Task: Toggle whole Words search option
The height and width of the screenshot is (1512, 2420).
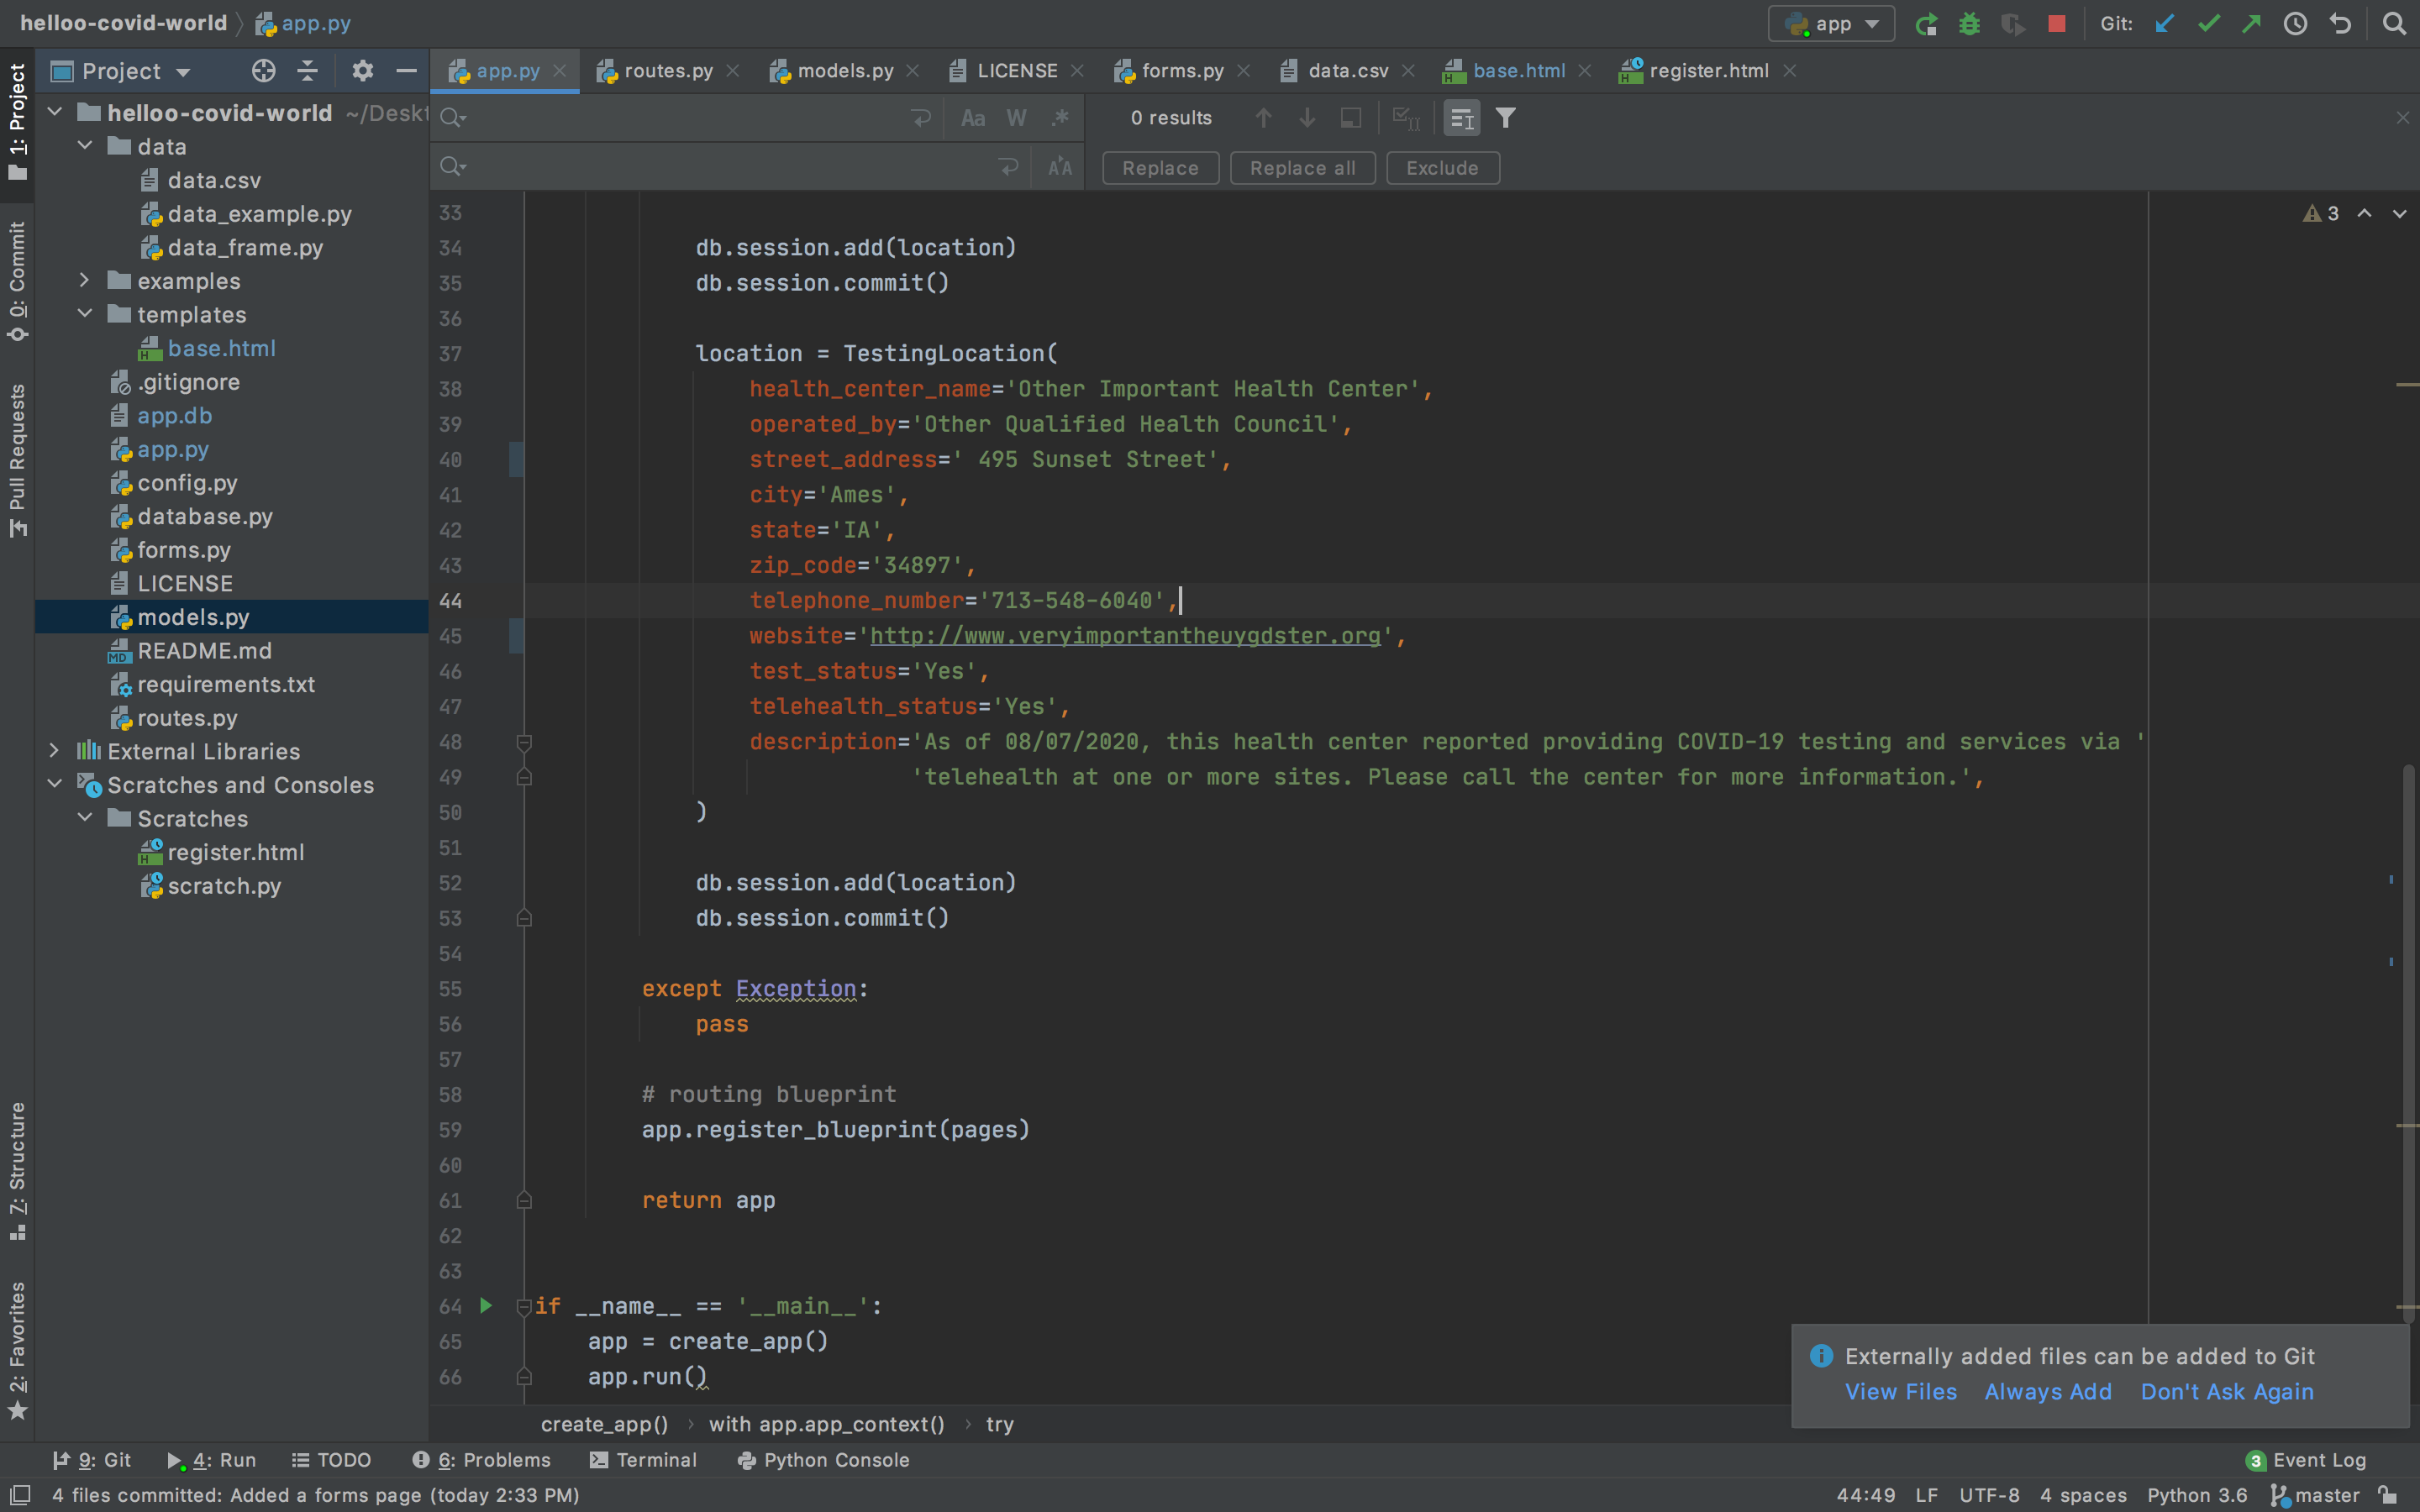Action: tap(1016, 118)
